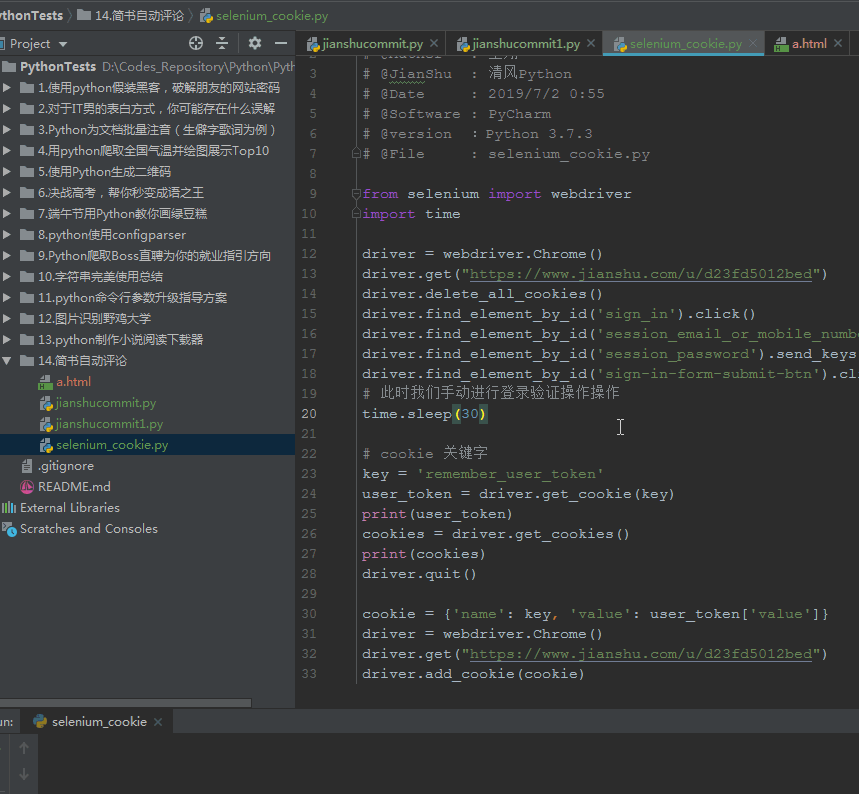Select folder 10.字符串完美使用总结
This screenshot has width=859, height=794.
(x=100, y=277)
